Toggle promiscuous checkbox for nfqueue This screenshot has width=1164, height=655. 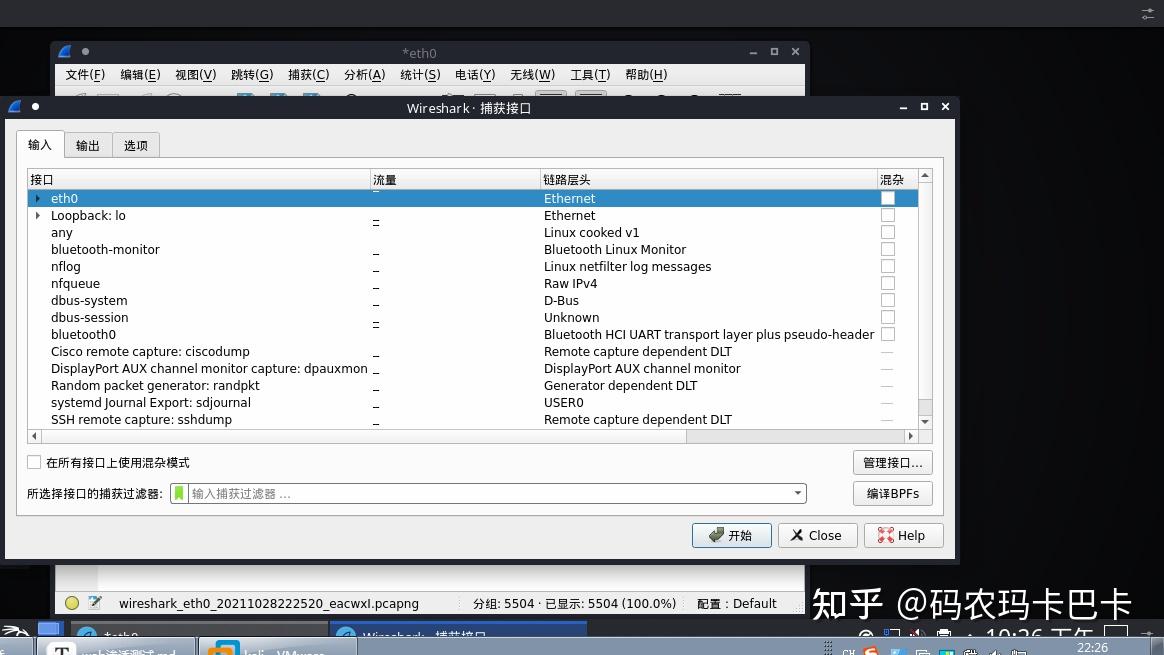888,284
